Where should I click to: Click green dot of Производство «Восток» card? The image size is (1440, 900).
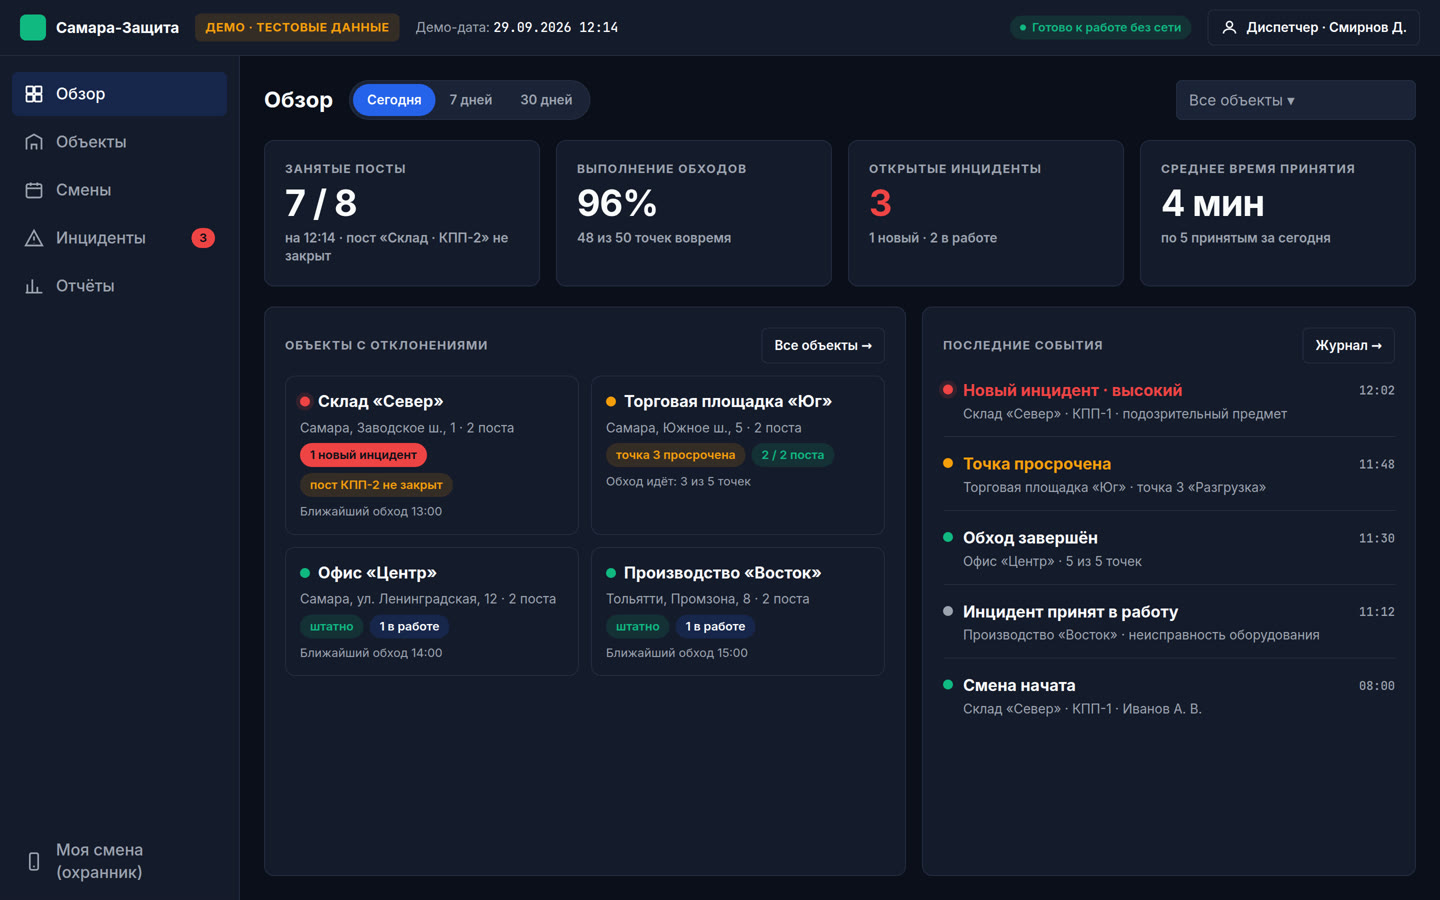(611, 573)
